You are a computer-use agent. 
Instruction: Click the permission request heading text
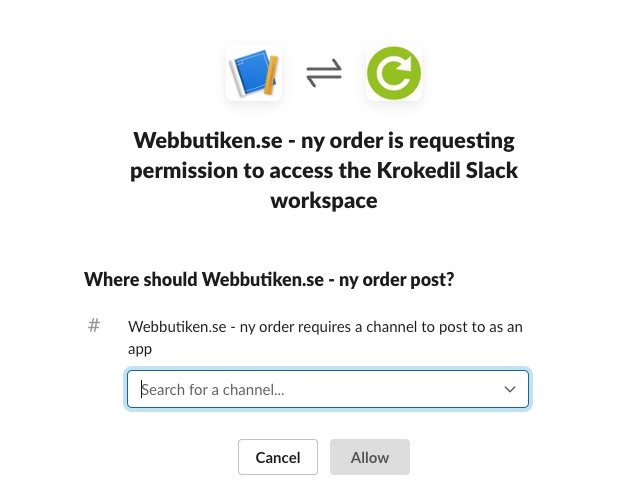[x=324, y=170]
